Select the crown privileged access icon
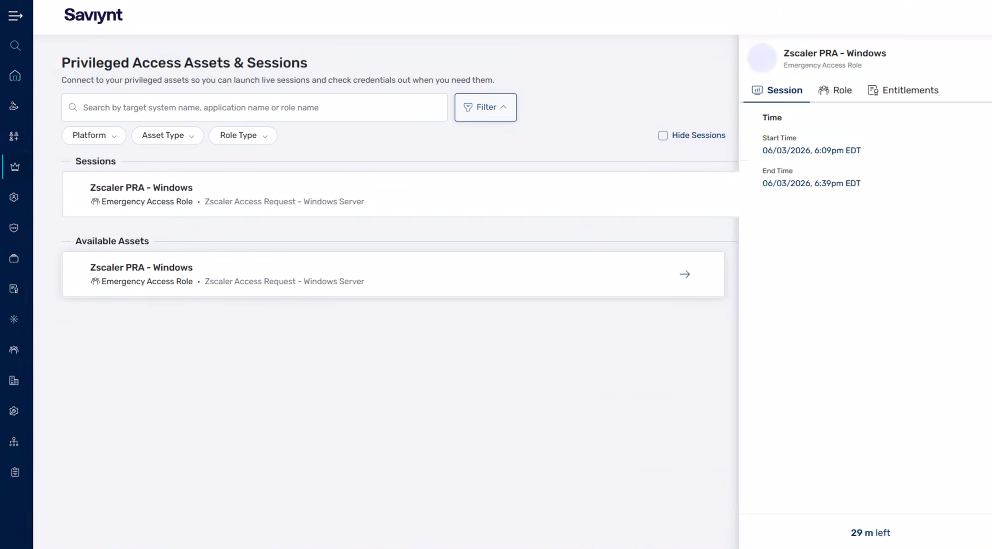 [15, 167]
